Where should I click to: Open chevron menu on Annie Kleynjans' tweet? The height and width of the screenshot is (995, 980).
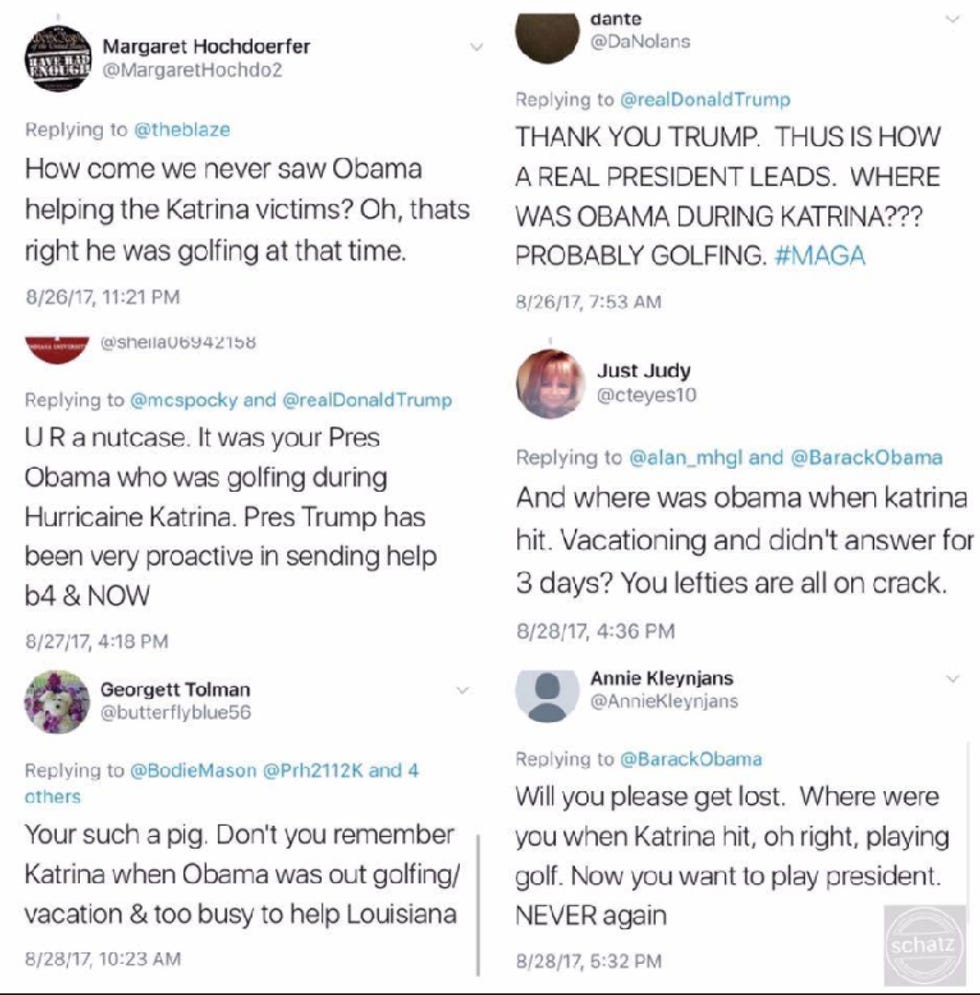953,678
